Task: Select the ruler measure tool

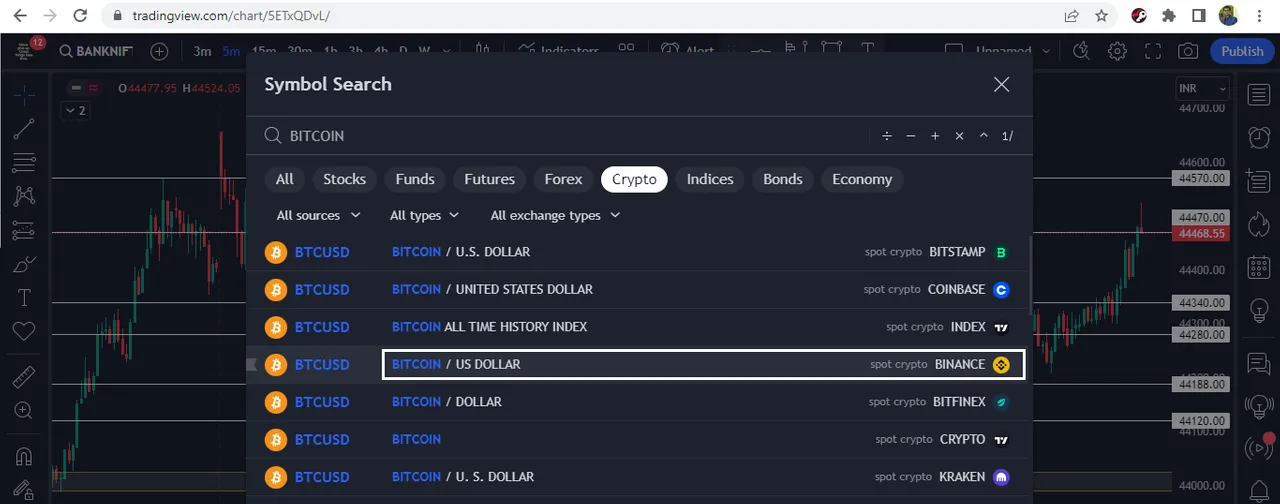Action: tap(24, 377)
